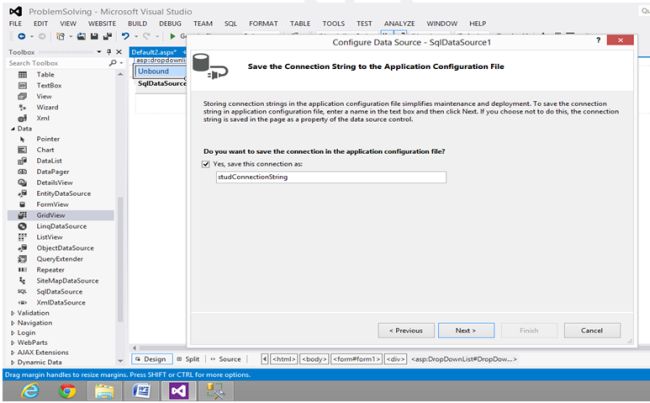This screenshot has height=403, width=650.
Task: Select the GridView control icon in Toolbox
Action: tap(22, 215)
